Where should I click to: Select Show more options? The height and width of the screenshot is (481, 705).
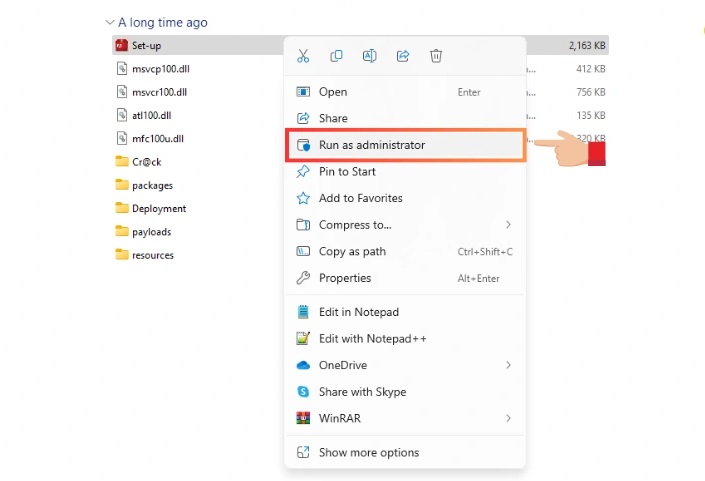(x=405, y=452)
